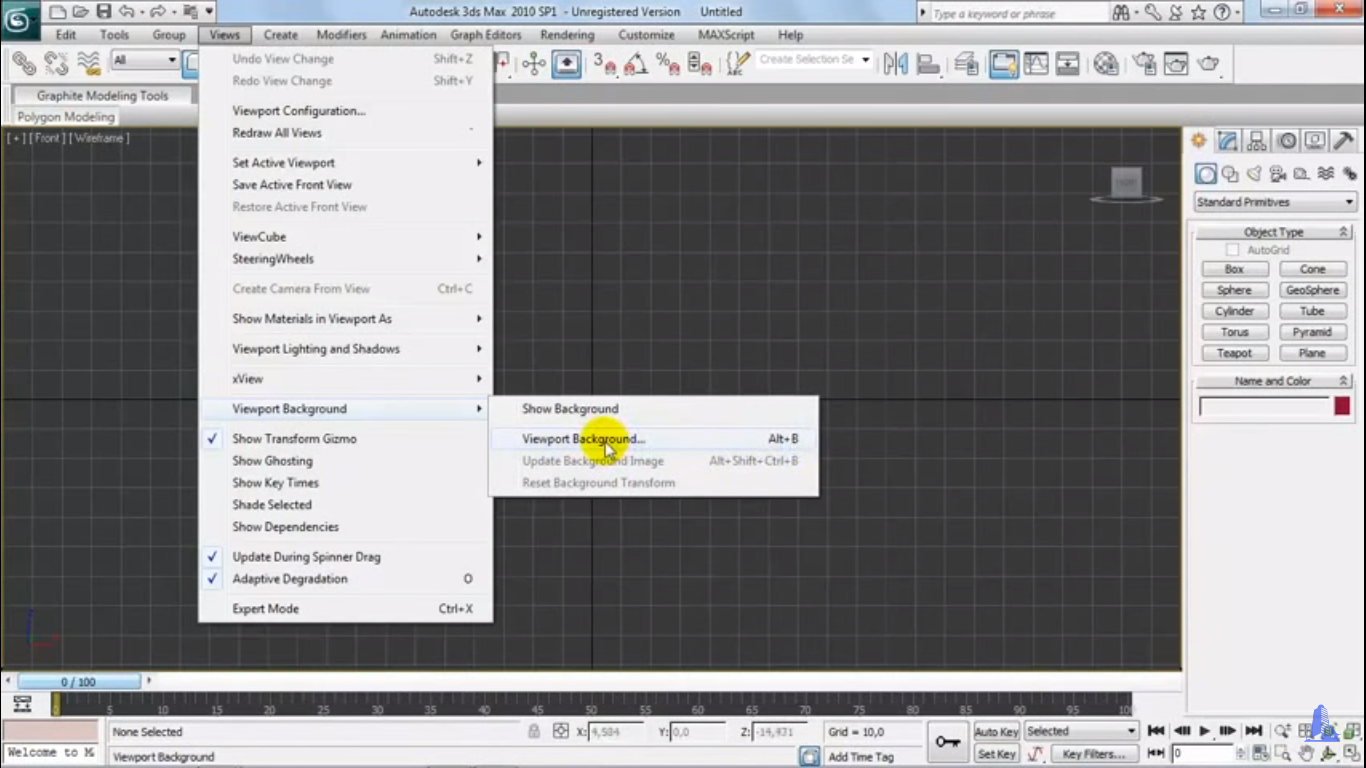Viewport: 1366px width, 768px height.
Task: Toggle the Angle Snap icon
Action: point(635,65)
